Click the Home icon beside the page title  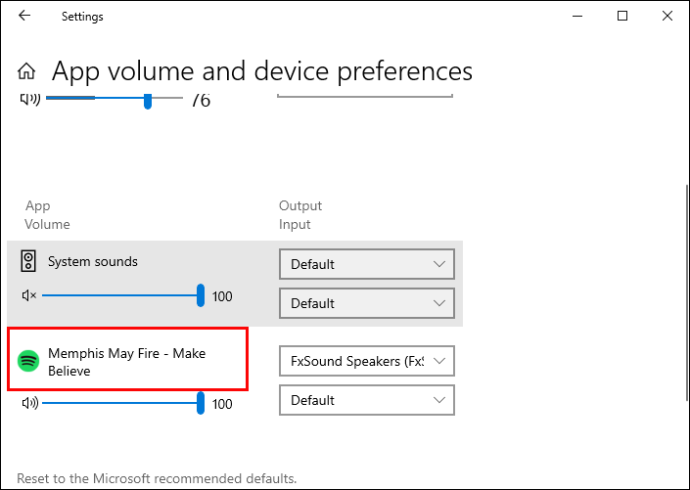[26, 71]
